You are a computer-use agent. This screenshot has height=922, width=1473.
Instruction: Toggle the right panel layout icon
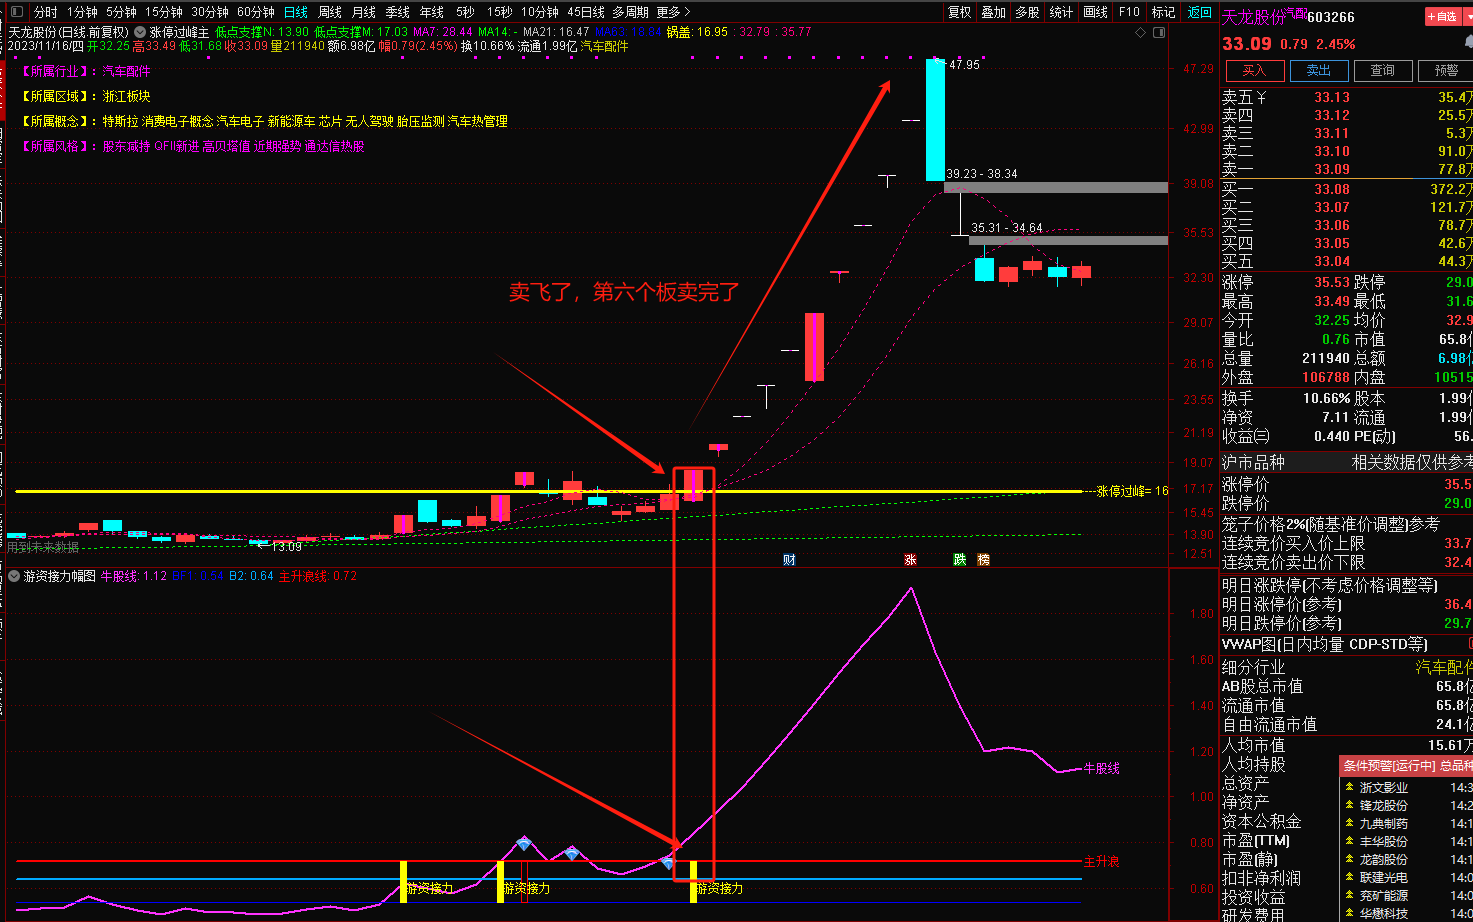pyautogui.click(x=1158, y=32)
